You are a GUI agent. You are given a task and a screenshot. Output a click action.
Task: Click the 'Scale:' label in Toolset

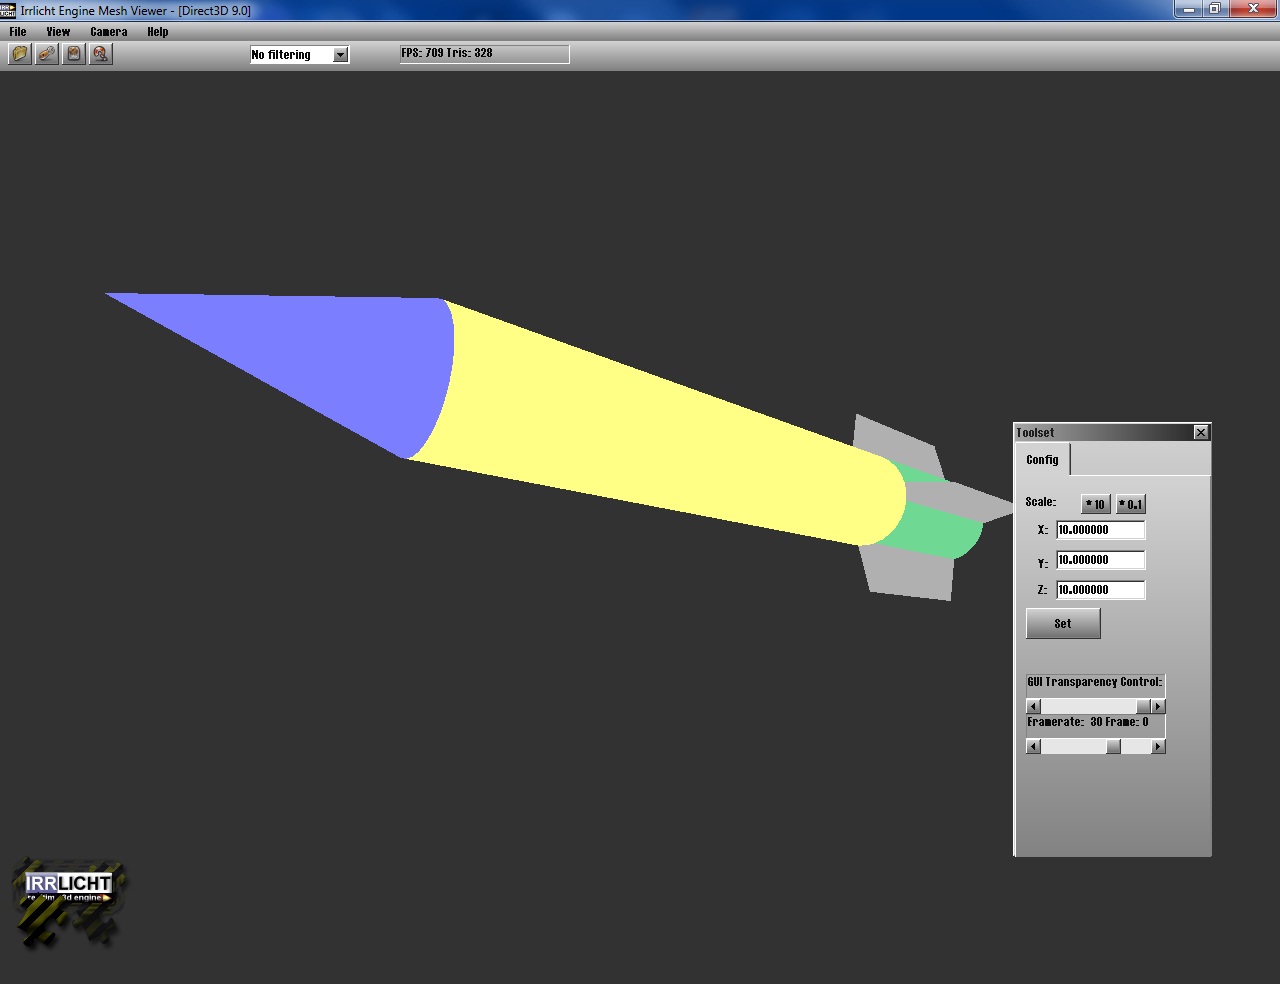pos(1041,502)
